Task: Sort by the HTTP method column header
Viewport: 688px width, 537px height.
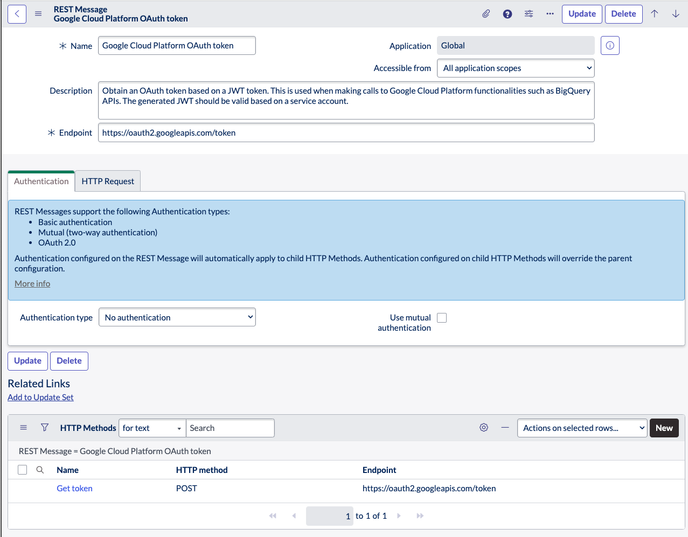Action: [202, 470]
